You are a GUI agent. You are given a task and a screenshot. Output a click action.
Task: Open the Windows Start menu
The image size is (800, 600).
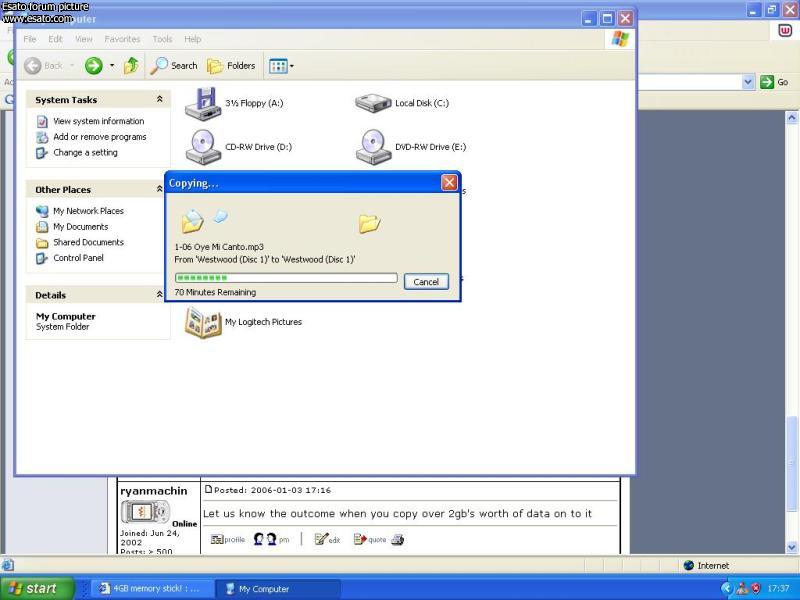36,589
